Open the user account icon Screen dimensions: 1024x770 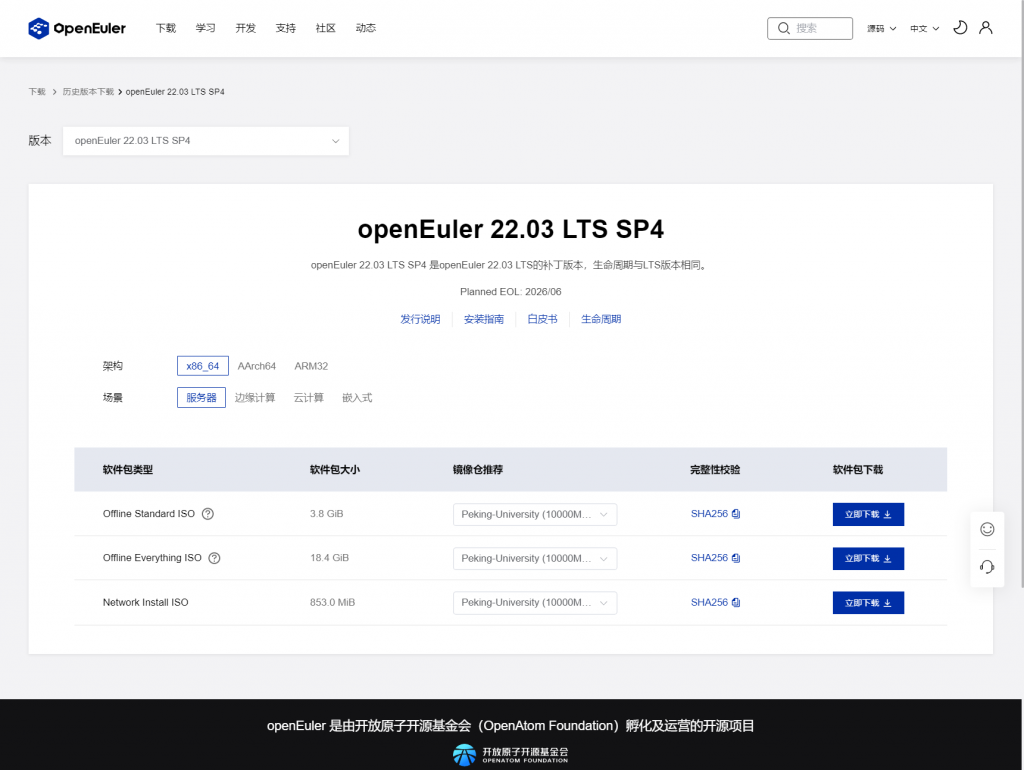pyautogui.click(x=985, y=27)
